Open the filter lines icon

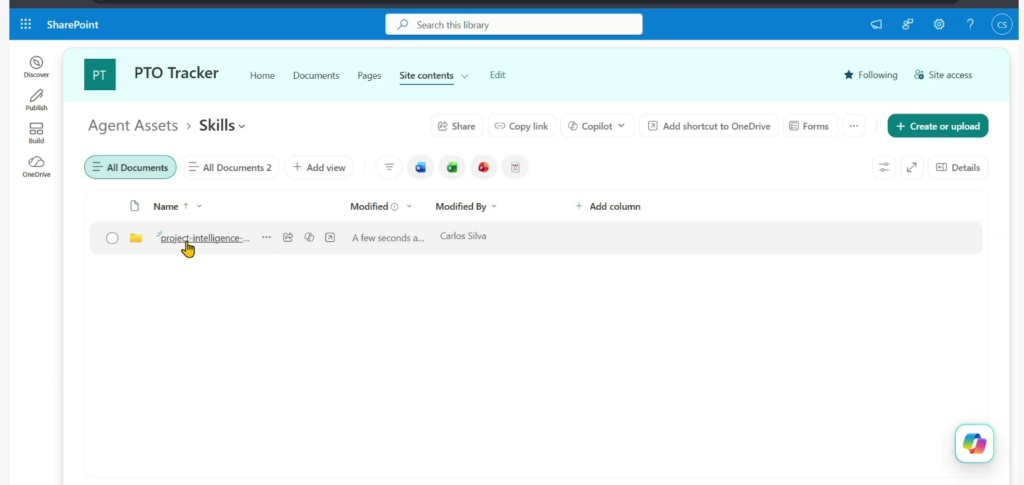[389, 167]
